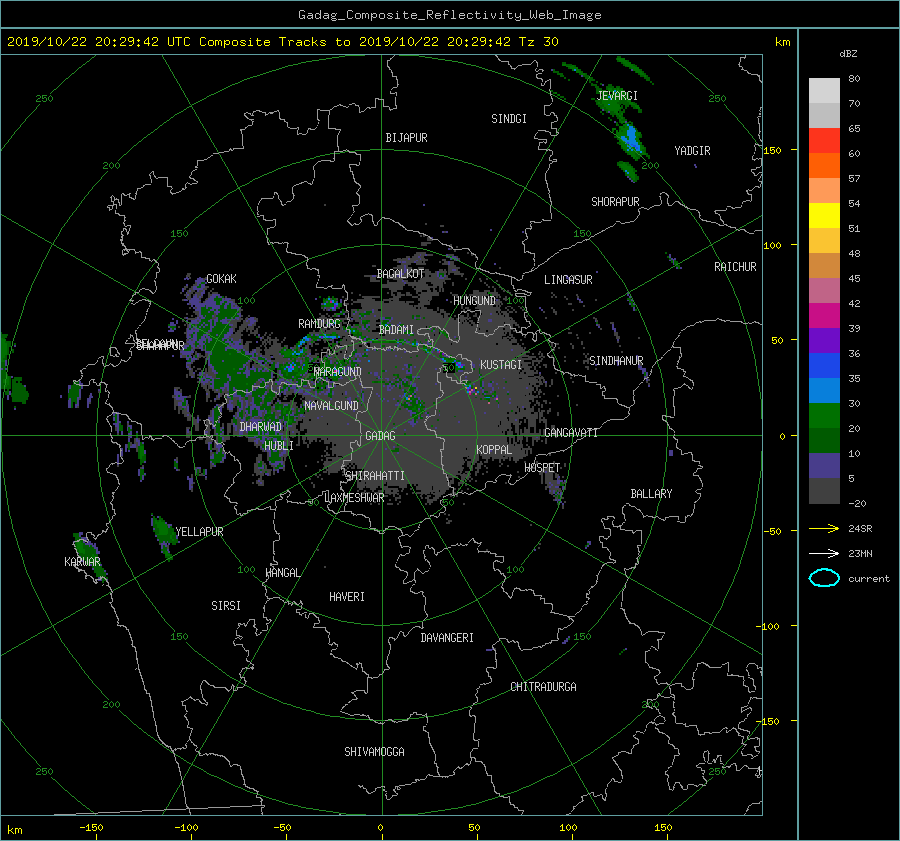Pick the light gray 80 dBZ swatch
The image size is (900, 841).
click(824, 90)
